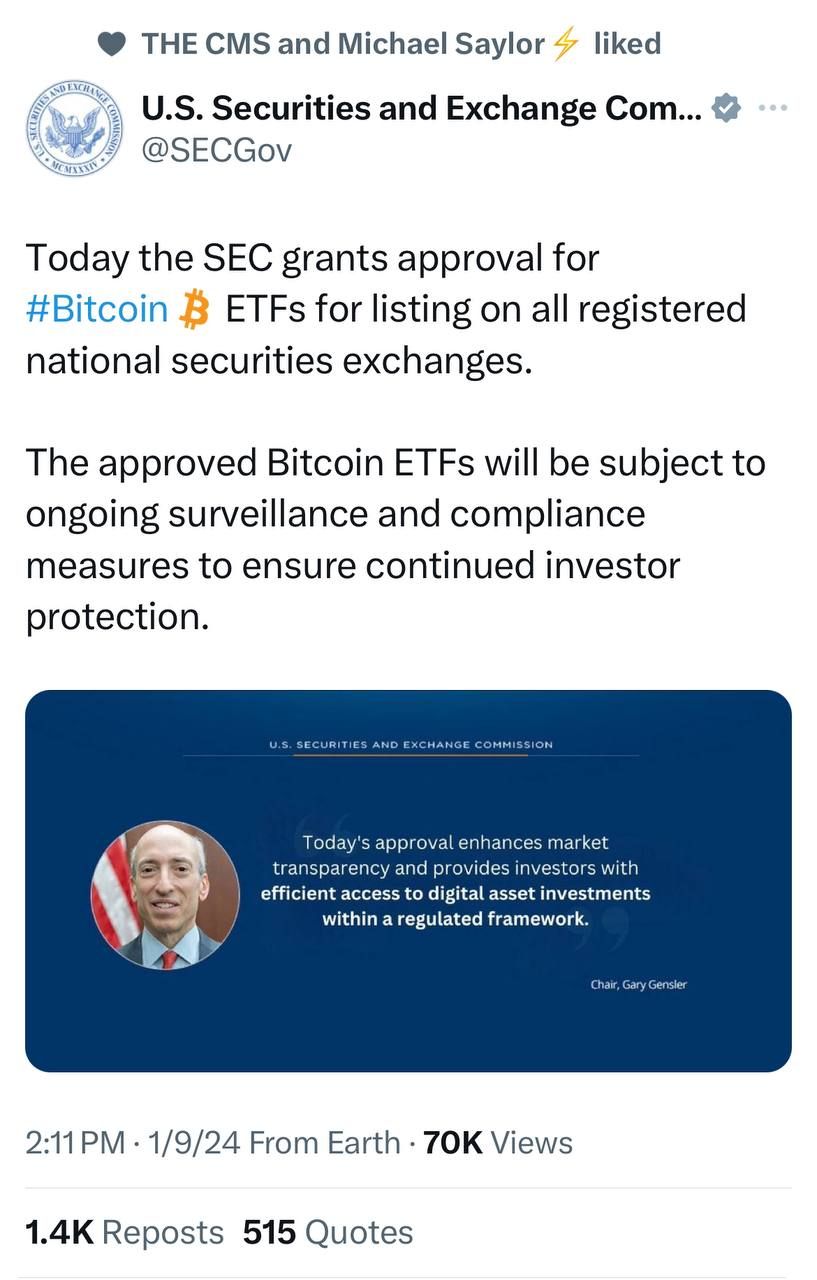The width and height of the screenshot is (817, 1280).
Task: View the 515 Quotes list
Action: (328, 1232)
